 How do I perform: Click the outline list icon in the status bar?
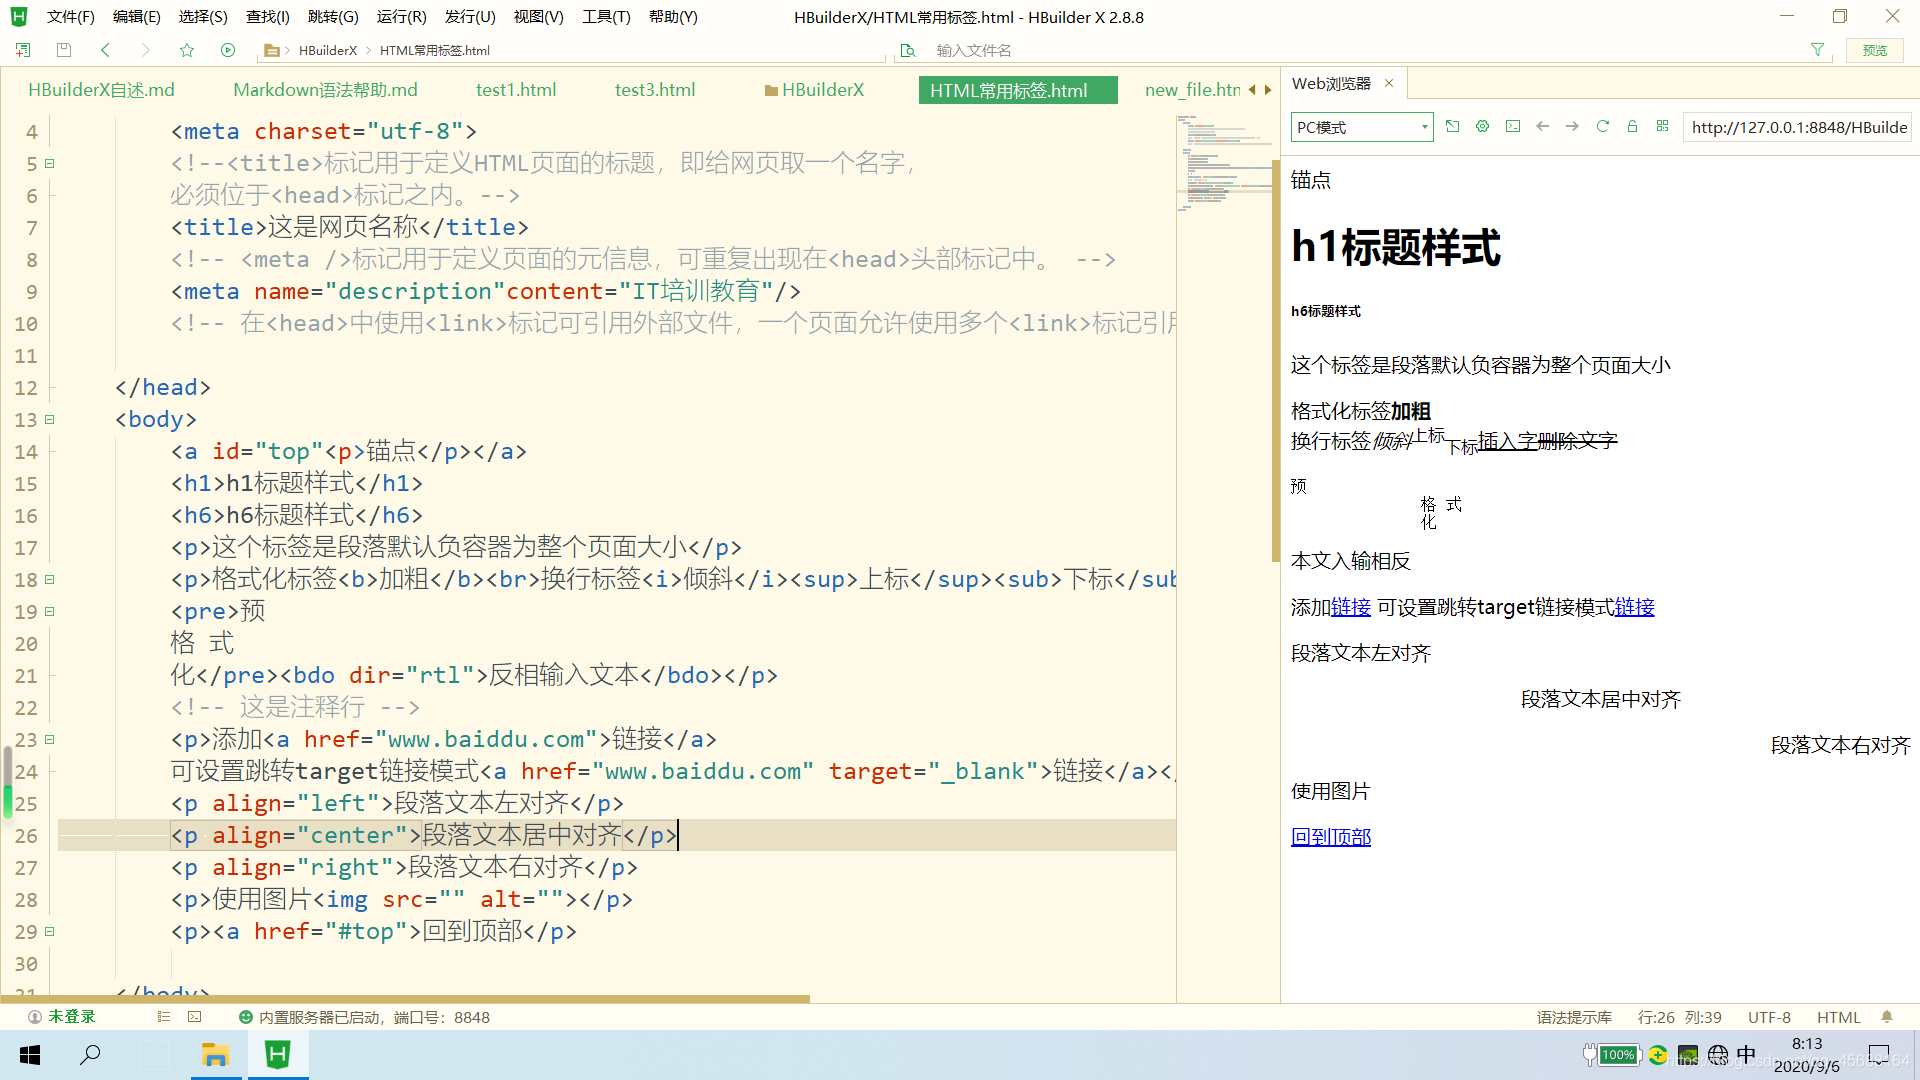click(x=164, y=1017)
